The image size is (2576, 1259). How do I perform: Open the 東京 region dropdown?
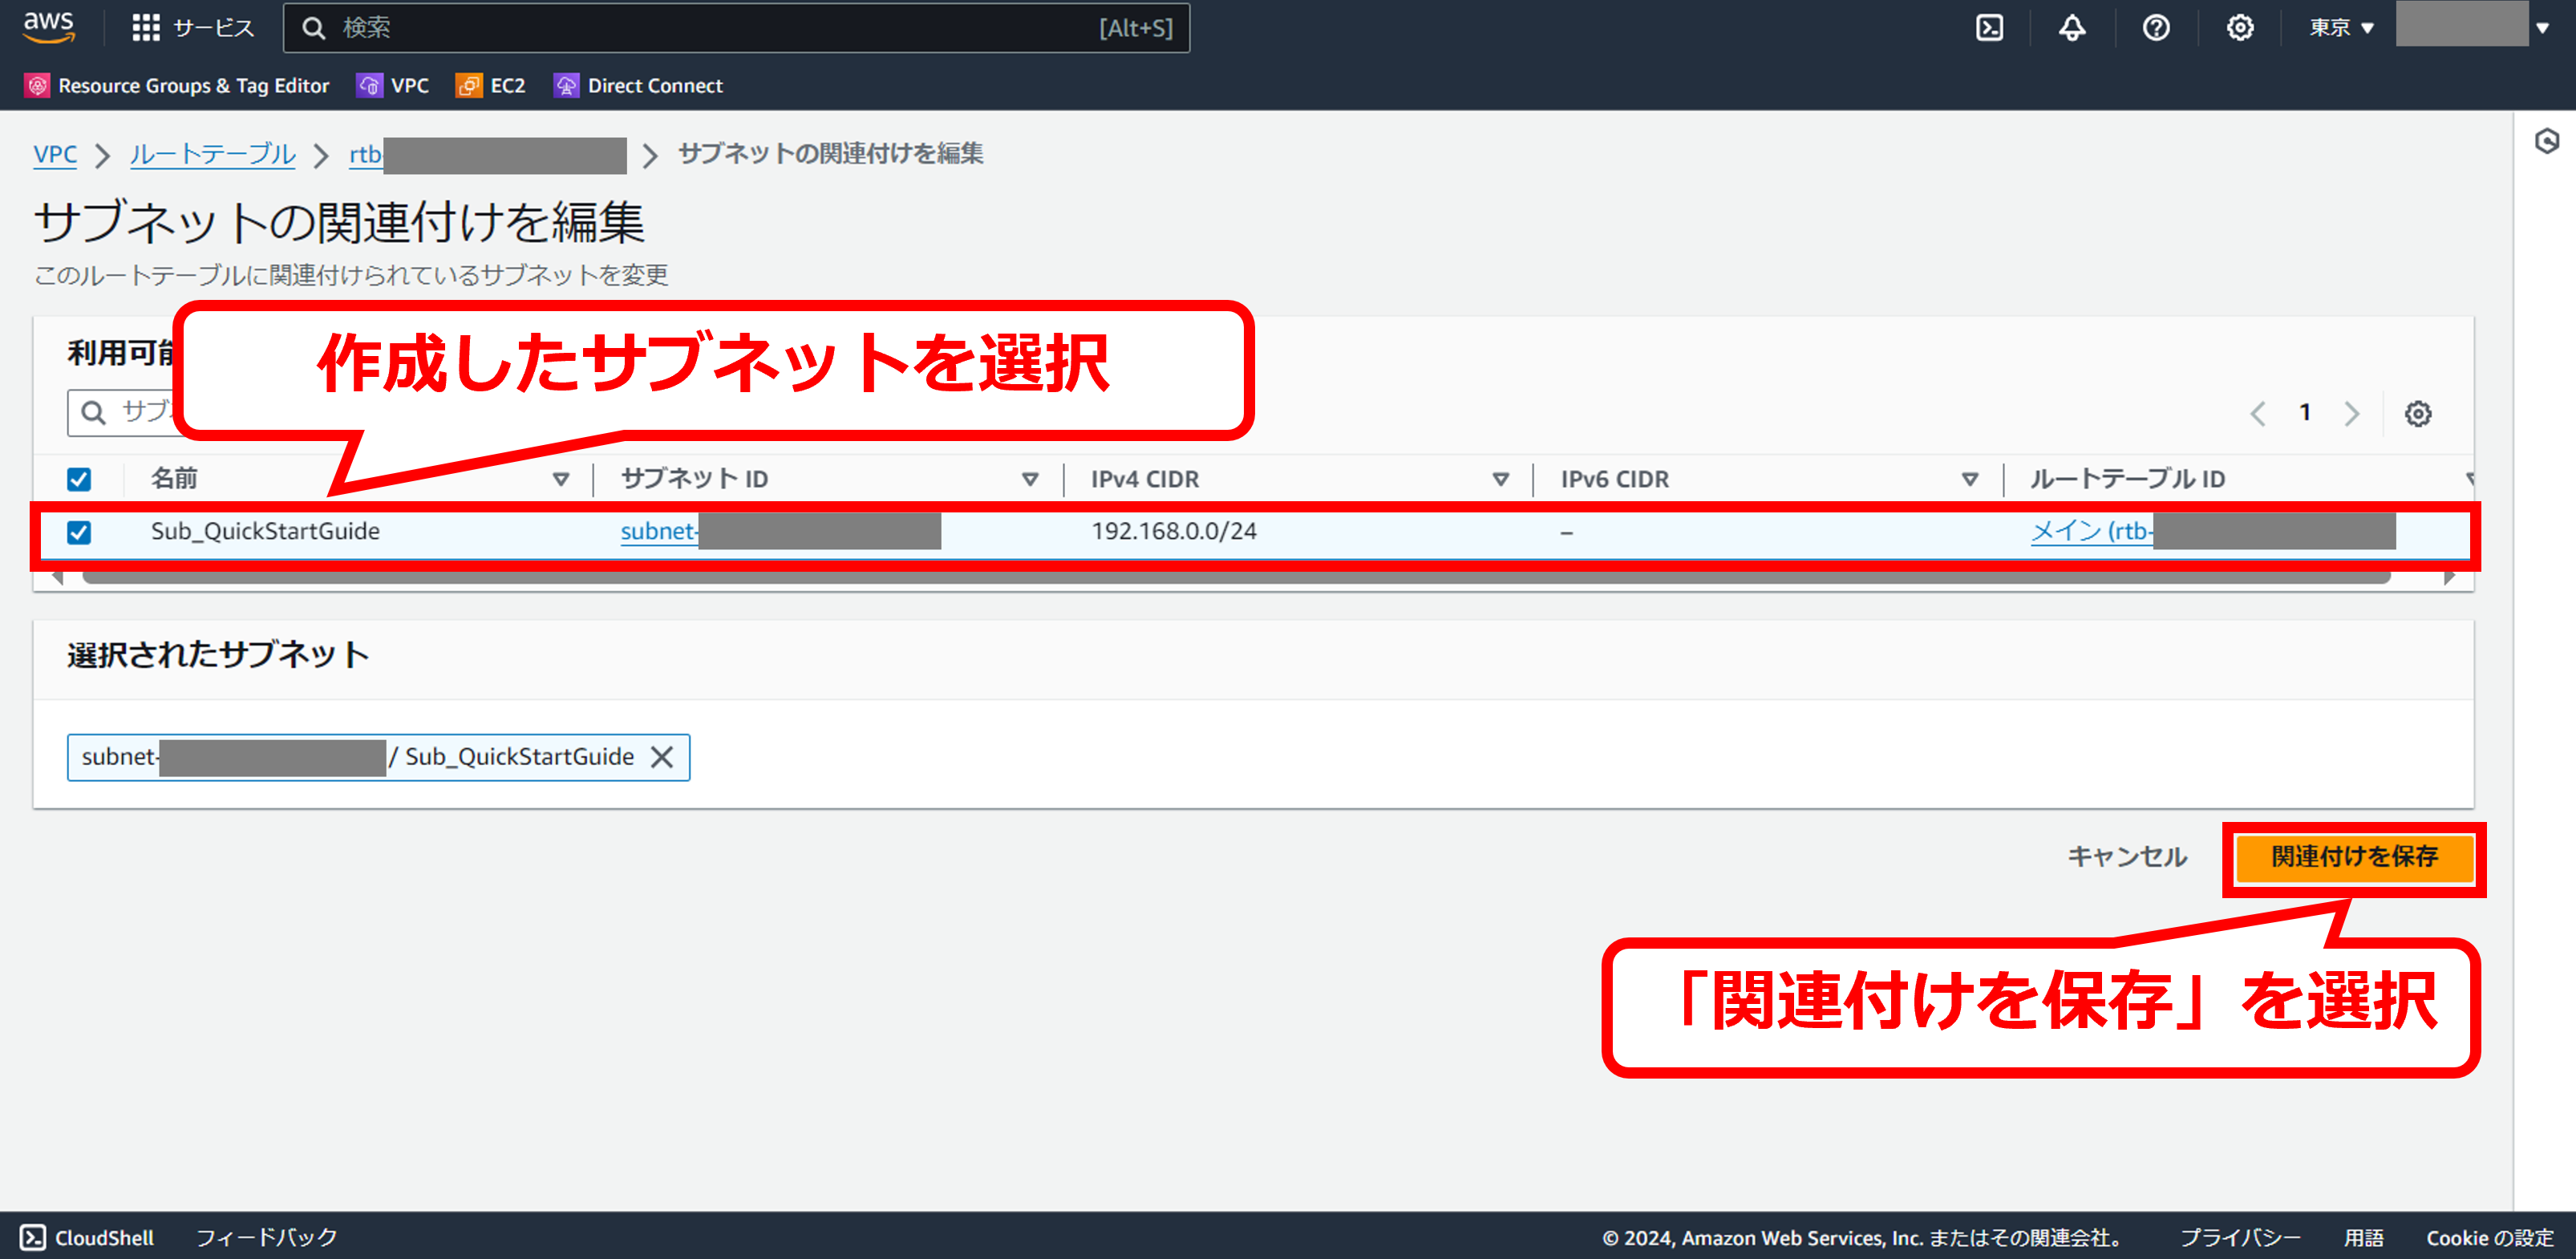tap(2340, 27)
